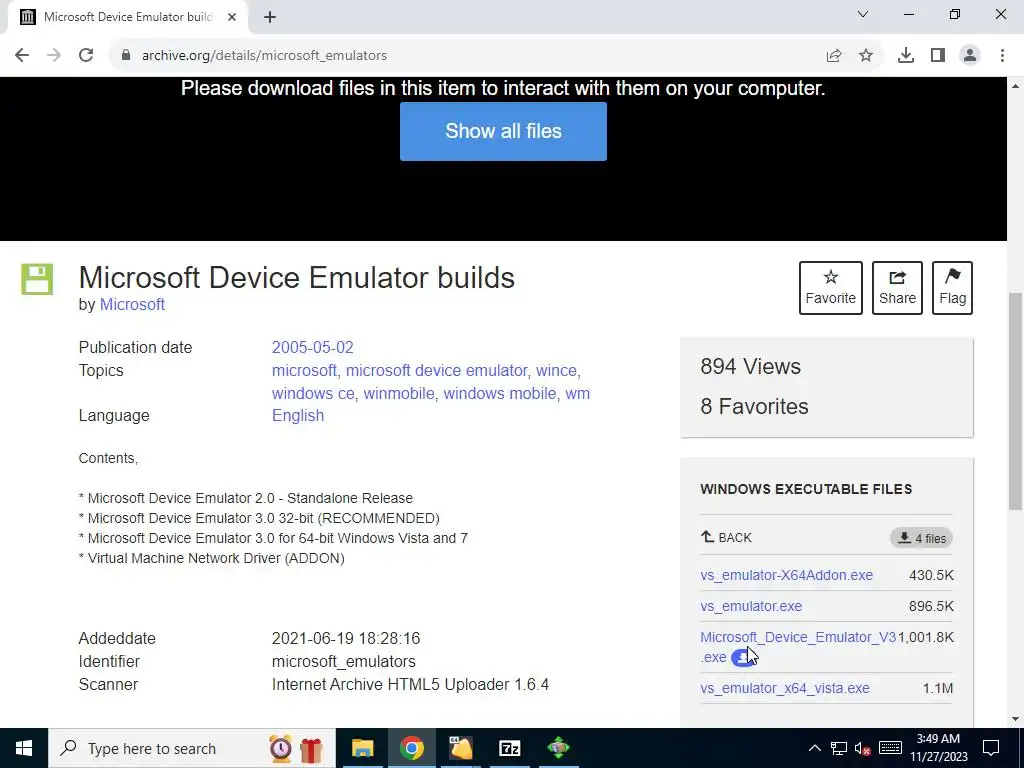Download vs_emulator-X64Addon.exe
Image resolution: width=1024 pixels, height=768 pixels.
(786, 575)
